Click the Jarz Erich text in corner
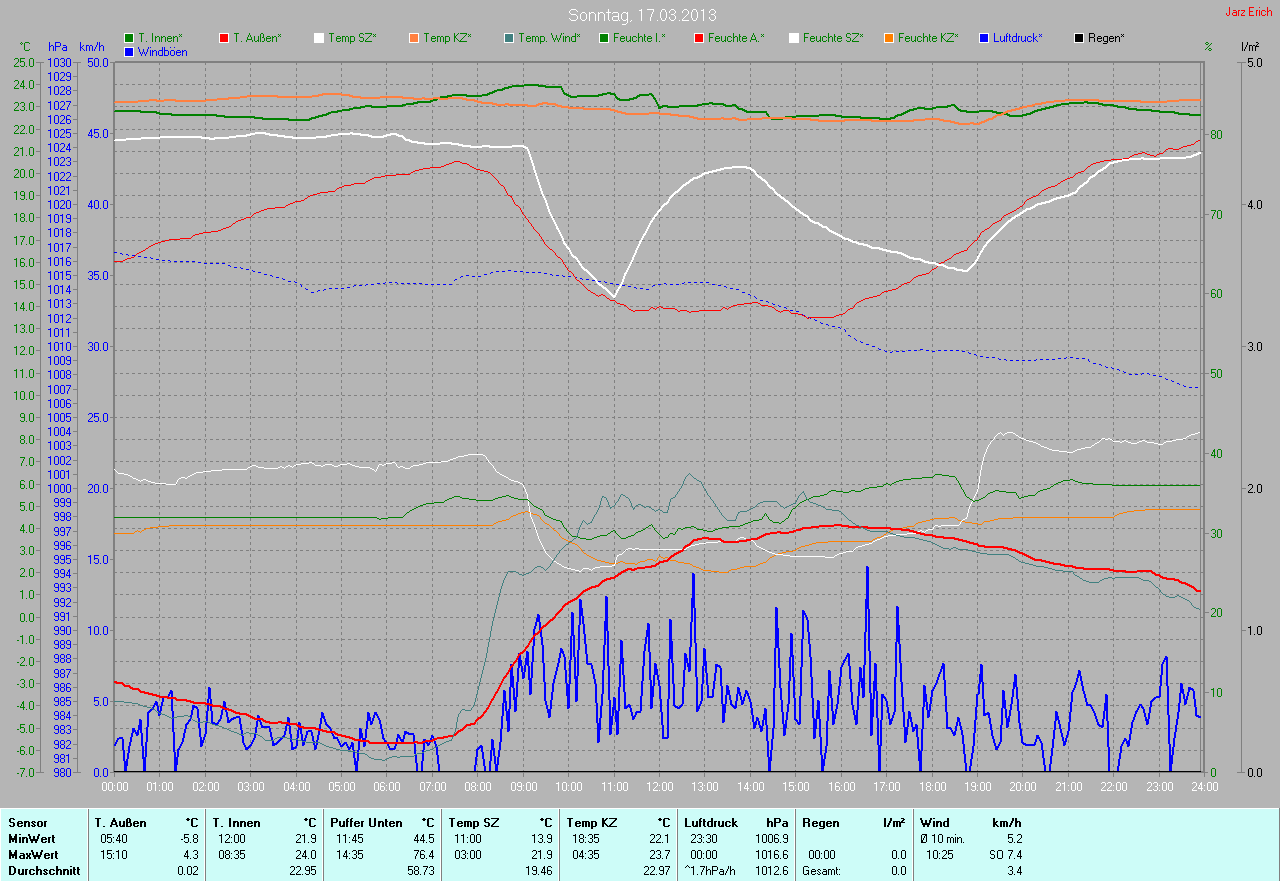The height and width of the screenshot is (881, 1280). coord(1249,12)
